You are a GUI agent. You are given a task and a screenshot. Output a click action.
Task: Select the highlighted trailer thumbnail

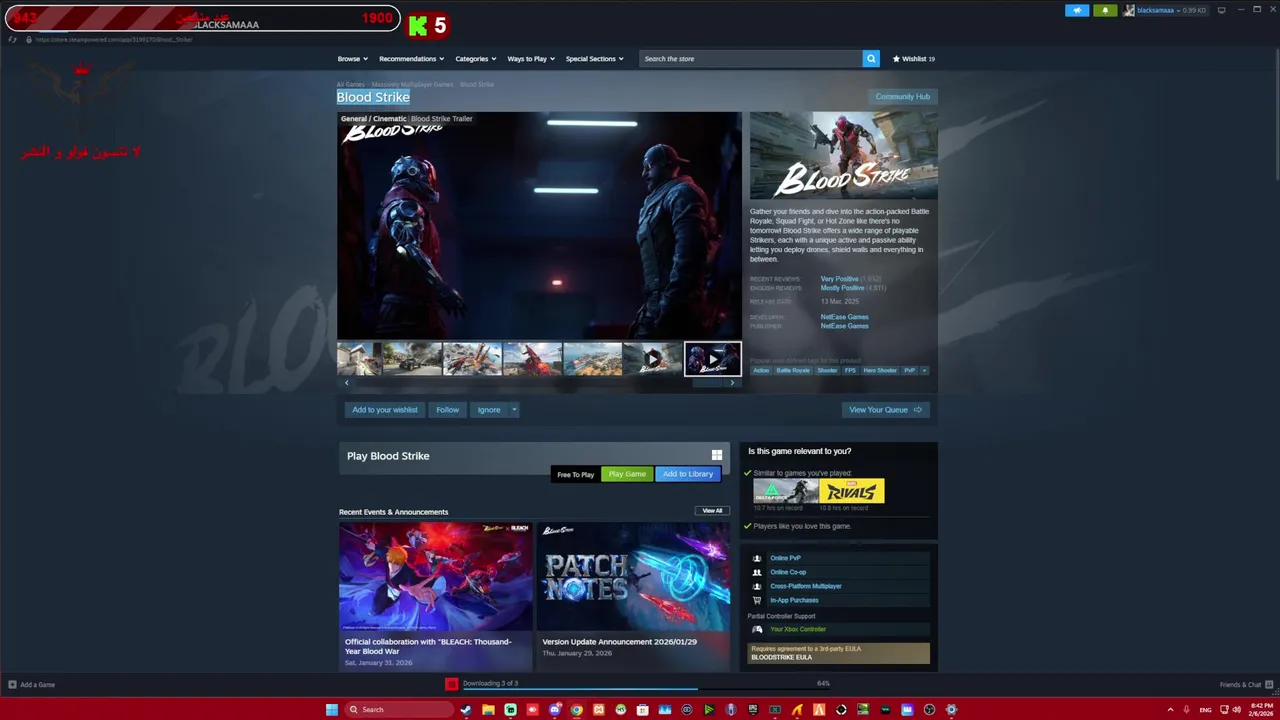[x=712, y=358]
